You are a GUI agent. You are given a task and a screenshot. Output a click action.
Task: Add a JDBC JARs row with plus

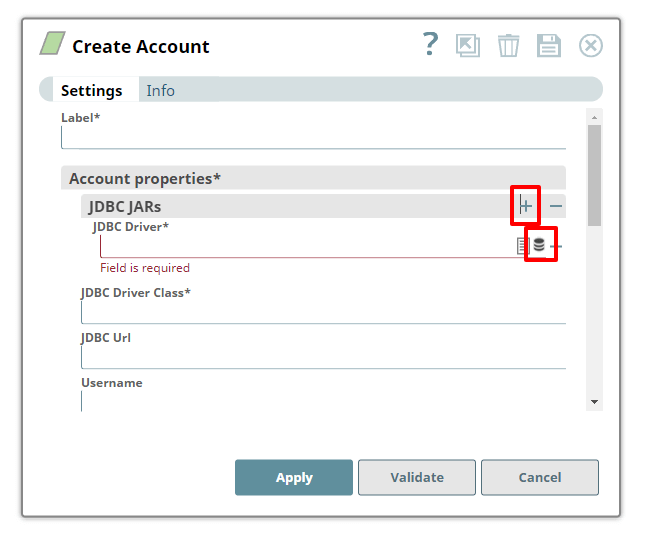(x=526, y=206)
